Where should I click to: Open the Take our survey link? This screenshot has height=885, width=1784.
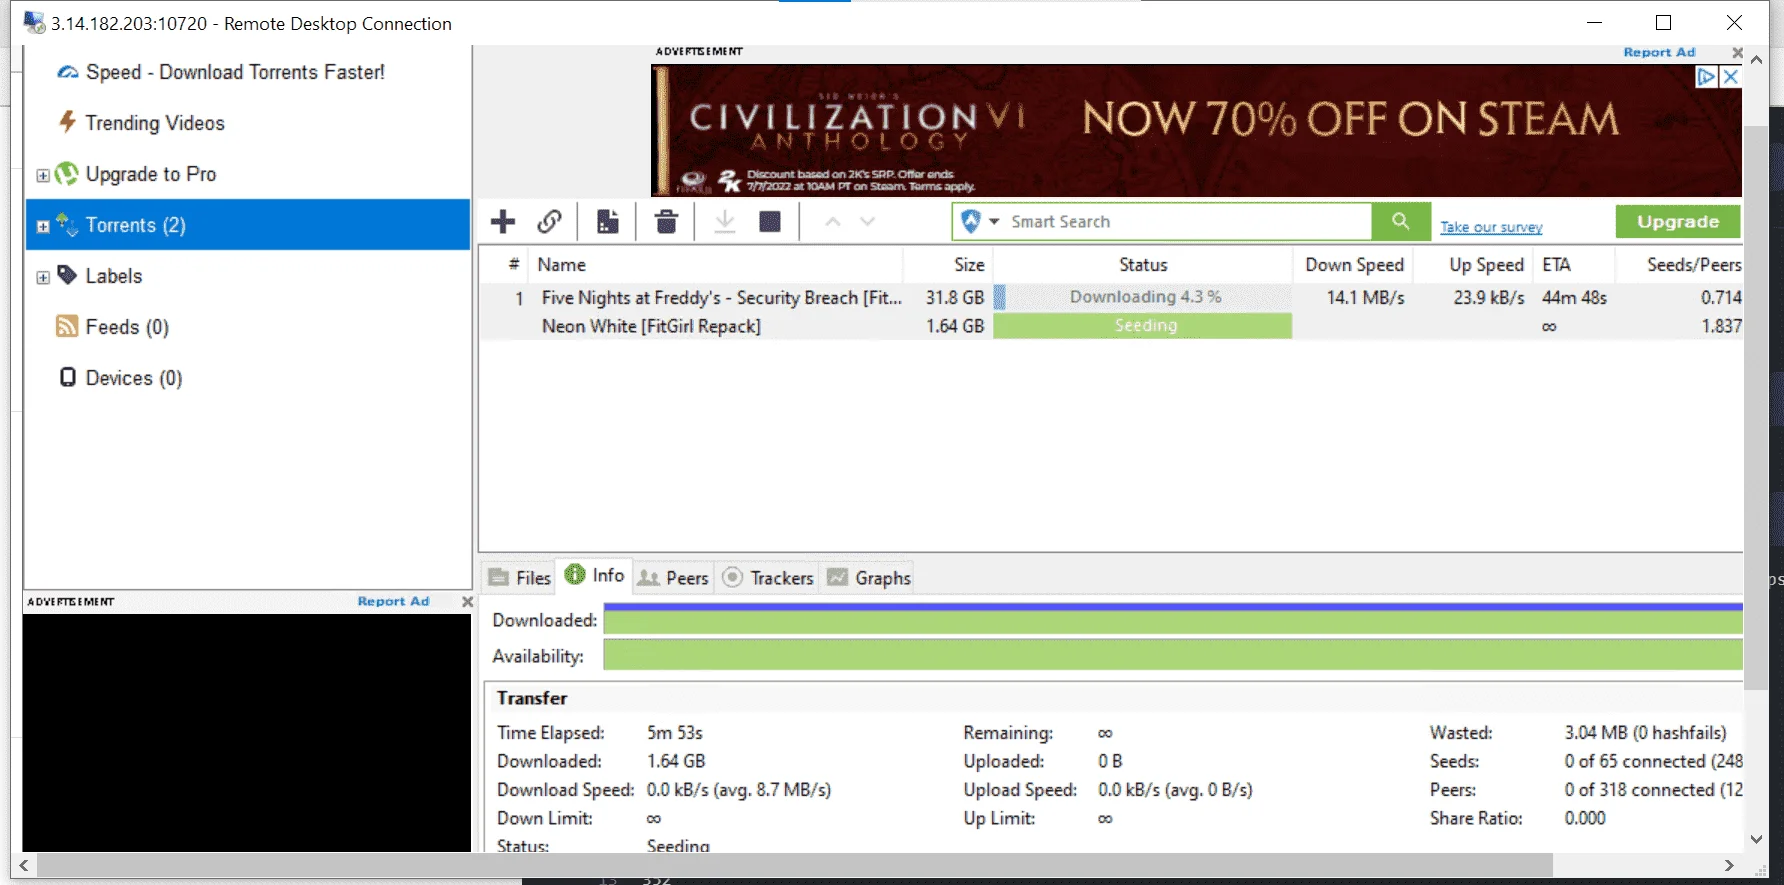[1491, 227]
